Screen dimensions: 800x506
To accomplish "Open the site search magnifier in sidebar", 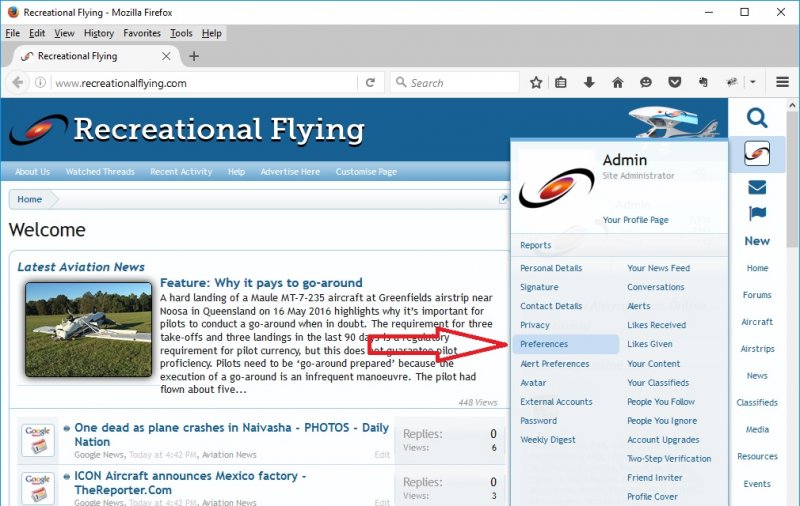I will coord(757,118).
